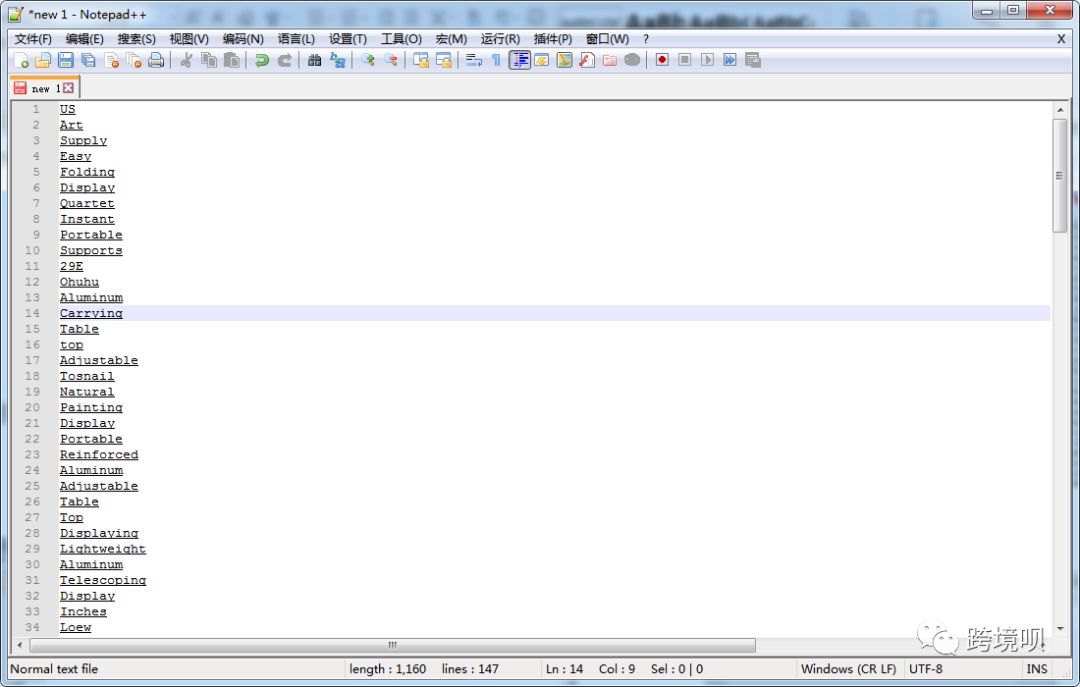Open the 设置(T) menu

[x=348, y=39]
